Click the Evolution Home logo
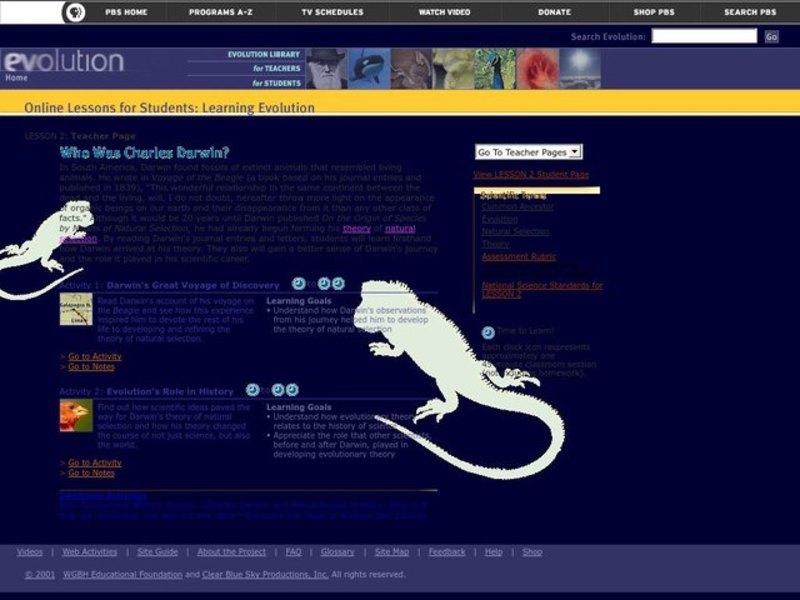Viewport: 800px width, 600px height. (x=60, y=60)
